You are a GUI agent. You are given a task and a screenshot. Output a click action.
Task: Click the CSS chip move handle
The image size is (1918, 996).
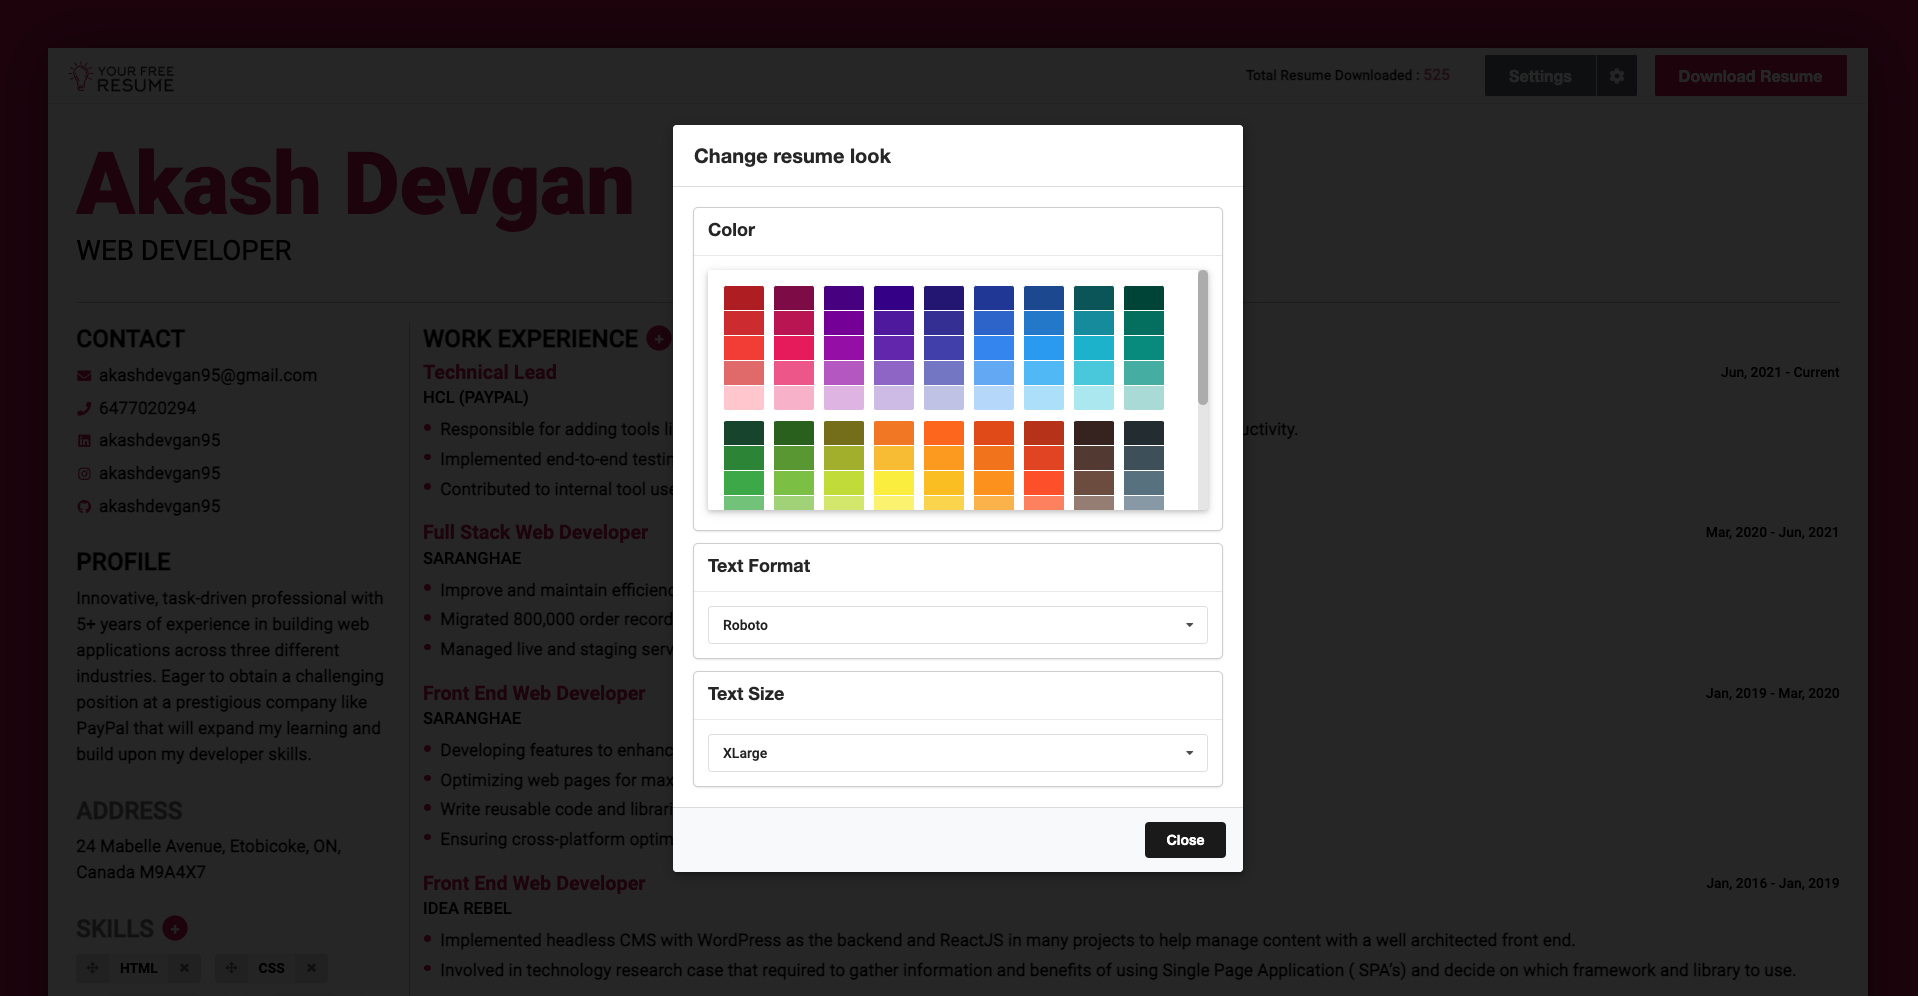(x=231, y=968)
